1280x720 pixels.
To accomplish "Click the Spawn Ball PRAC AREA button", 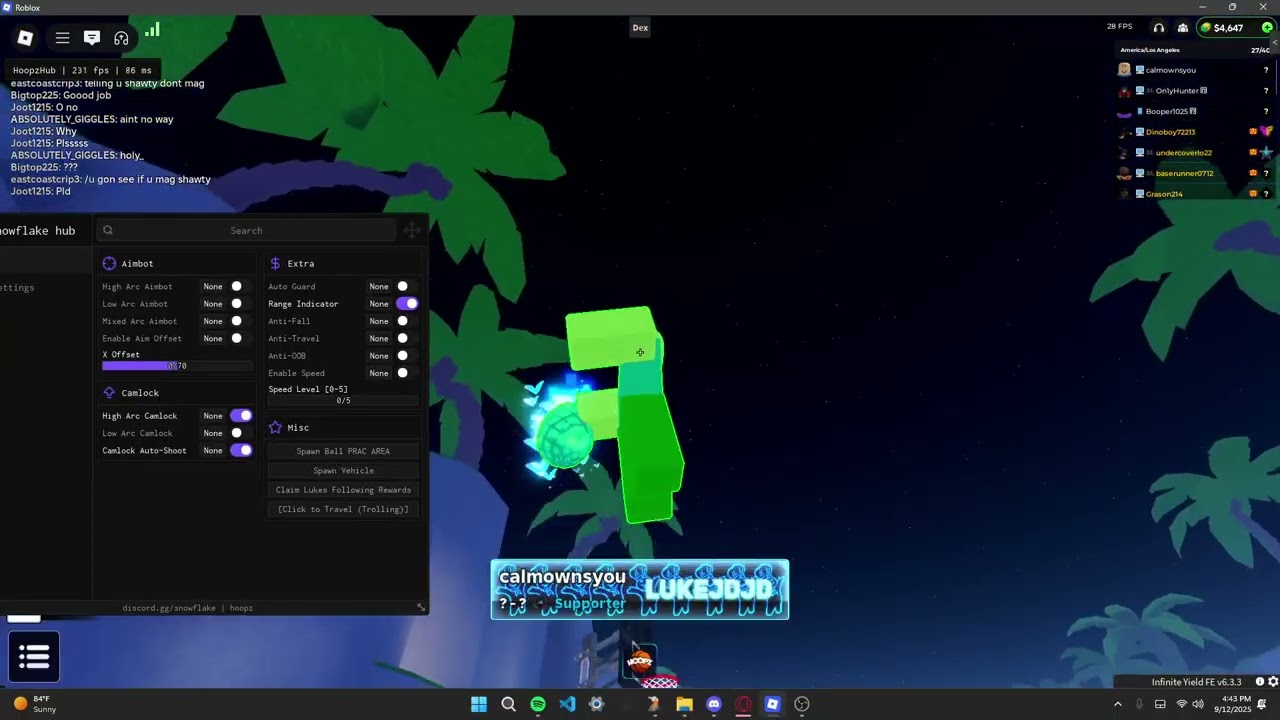I will [x=343, y=451].
